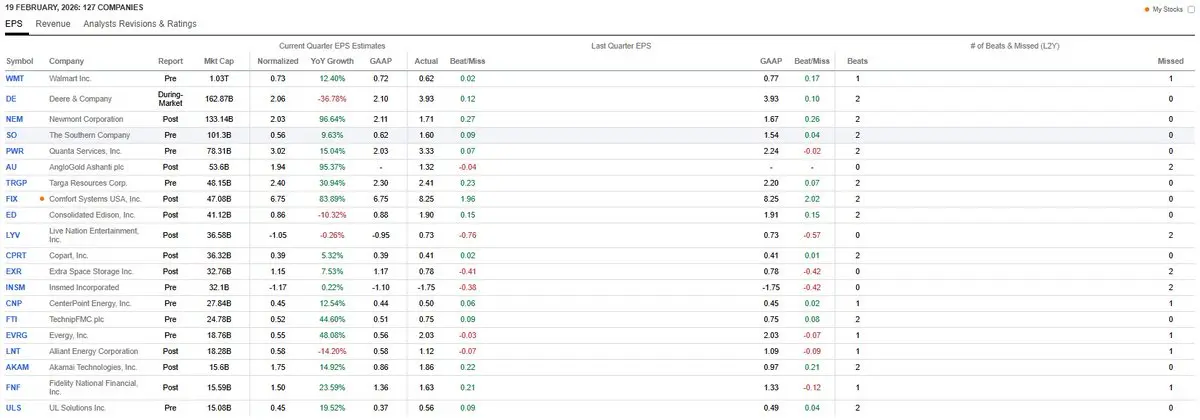This screenshot has height=420, width=1200.
Task: Open the INSM ticker link
Action: tap(15, 287)
